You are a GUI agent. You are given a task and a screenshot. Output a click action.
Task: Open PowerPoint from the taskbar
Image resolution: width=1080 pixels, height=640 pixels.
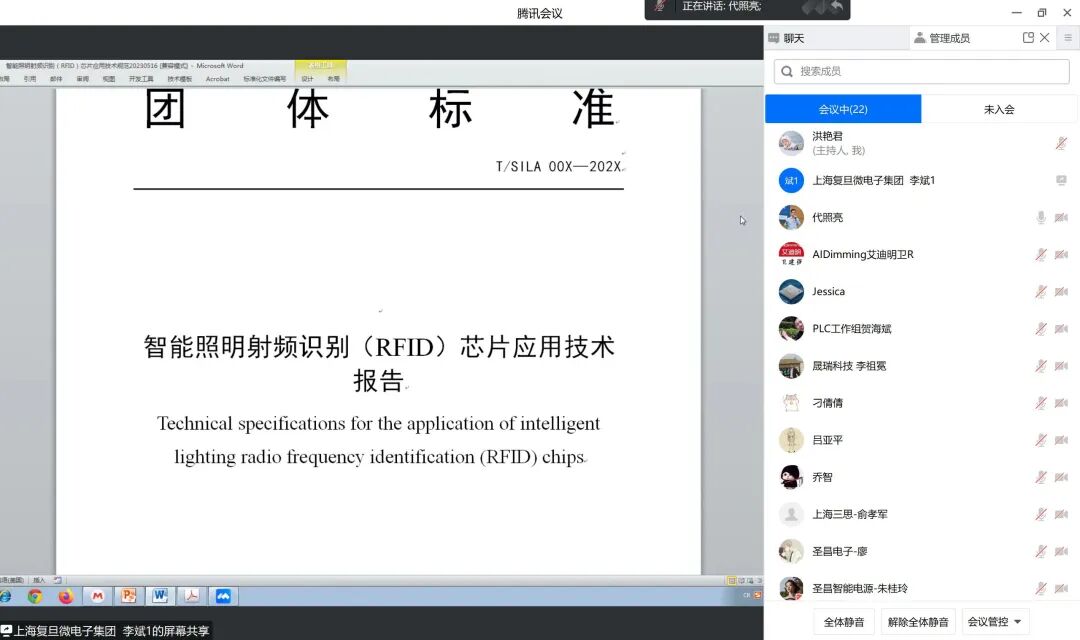pos(129,596)
